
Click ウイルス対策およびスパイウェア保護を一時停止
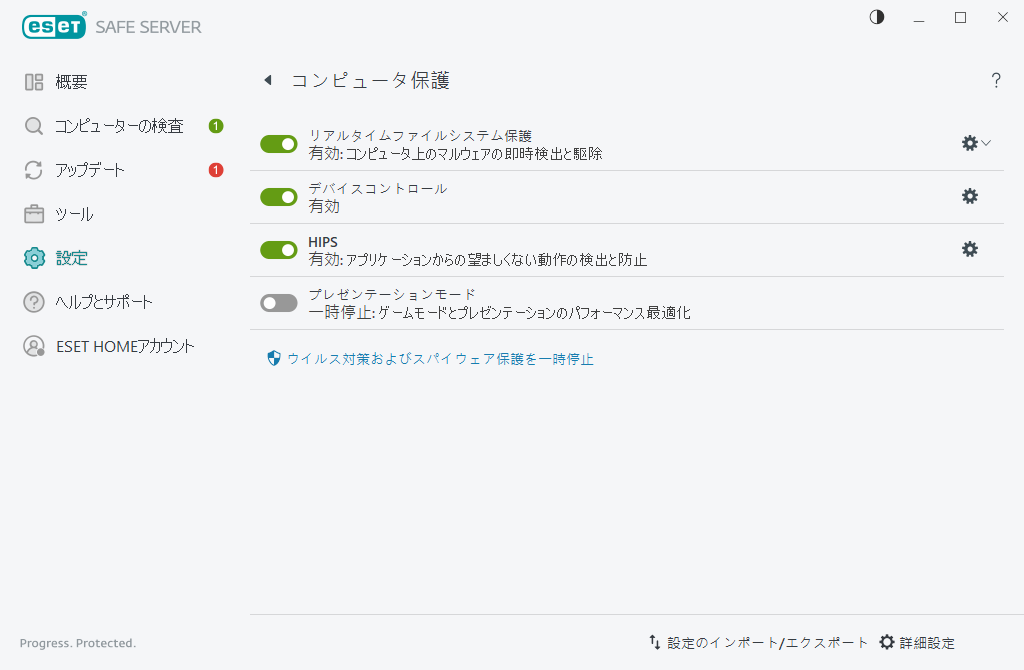440,357
